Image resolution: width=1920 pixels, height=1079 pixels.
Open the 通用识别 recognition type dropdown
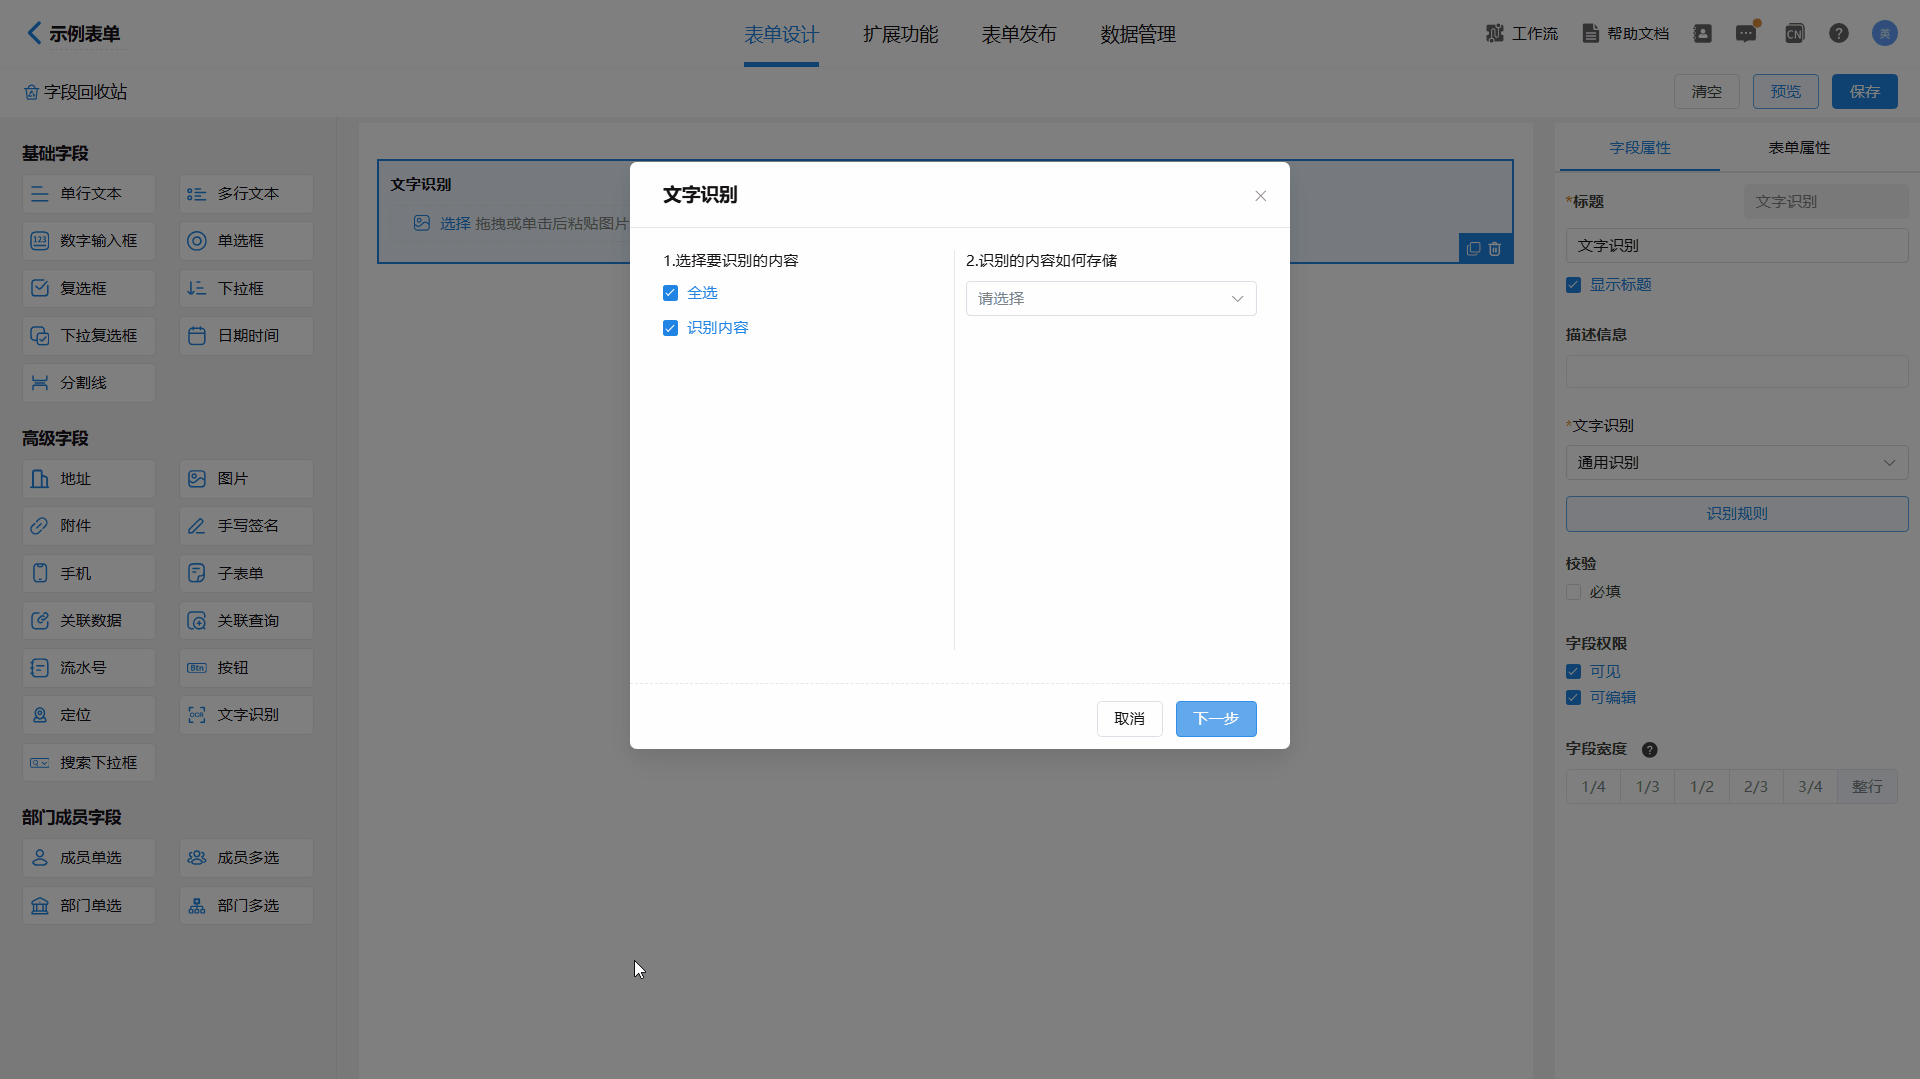pyautogui.click(x=1736, y=463)
